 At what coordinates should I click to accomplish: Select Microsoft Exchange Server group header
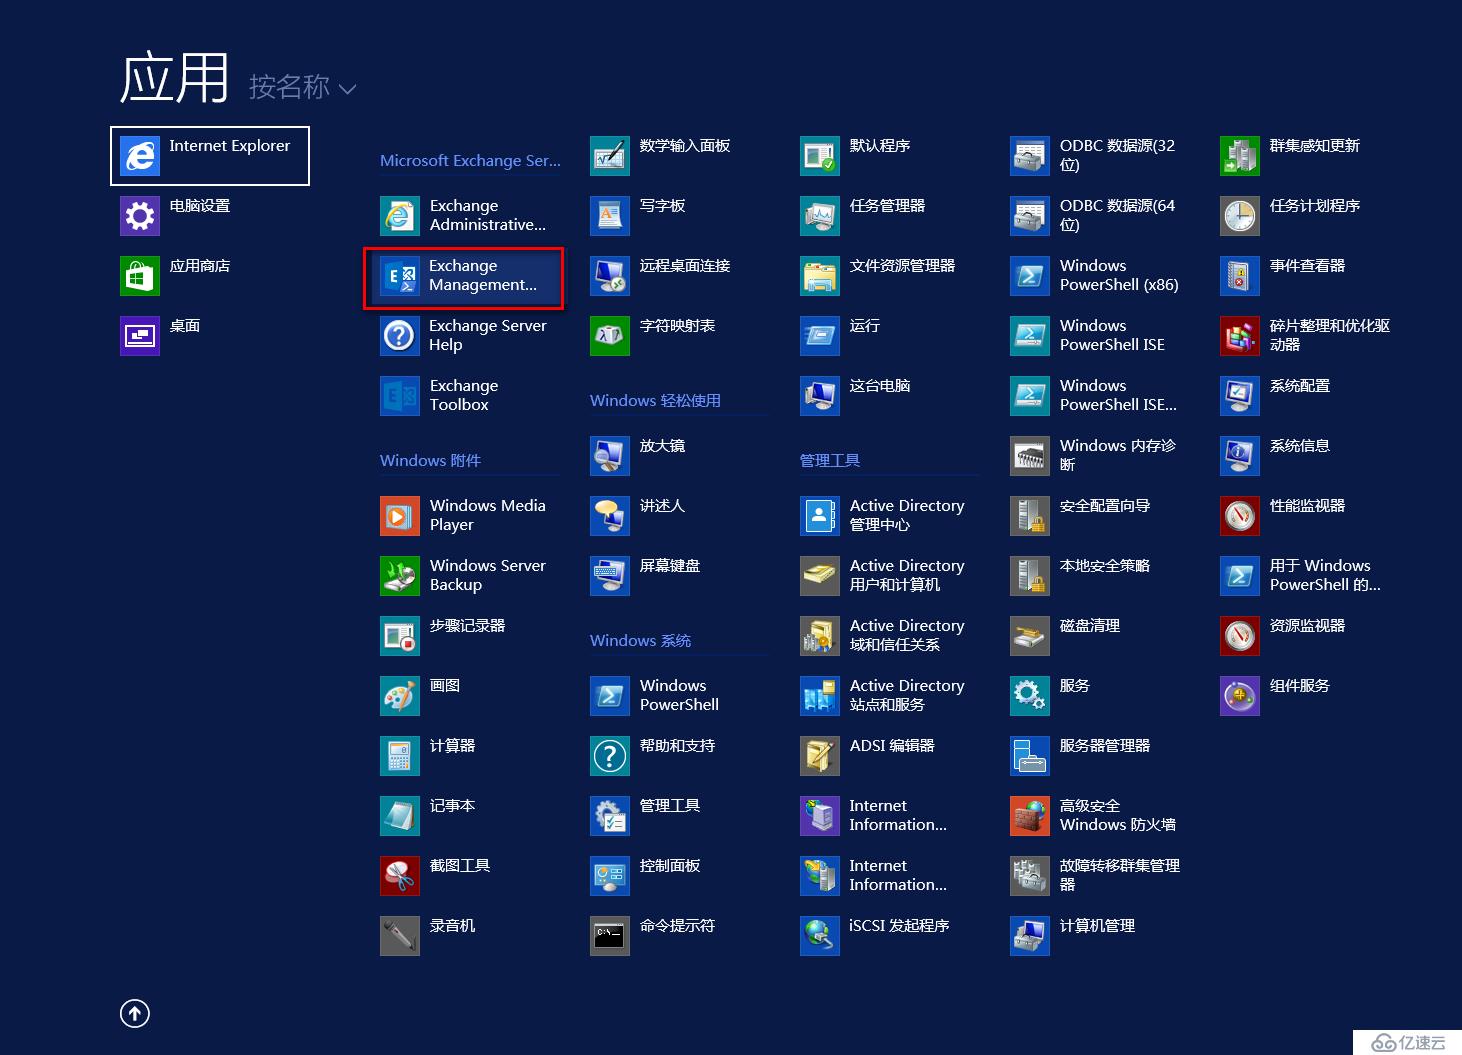(x=470, y=160)
